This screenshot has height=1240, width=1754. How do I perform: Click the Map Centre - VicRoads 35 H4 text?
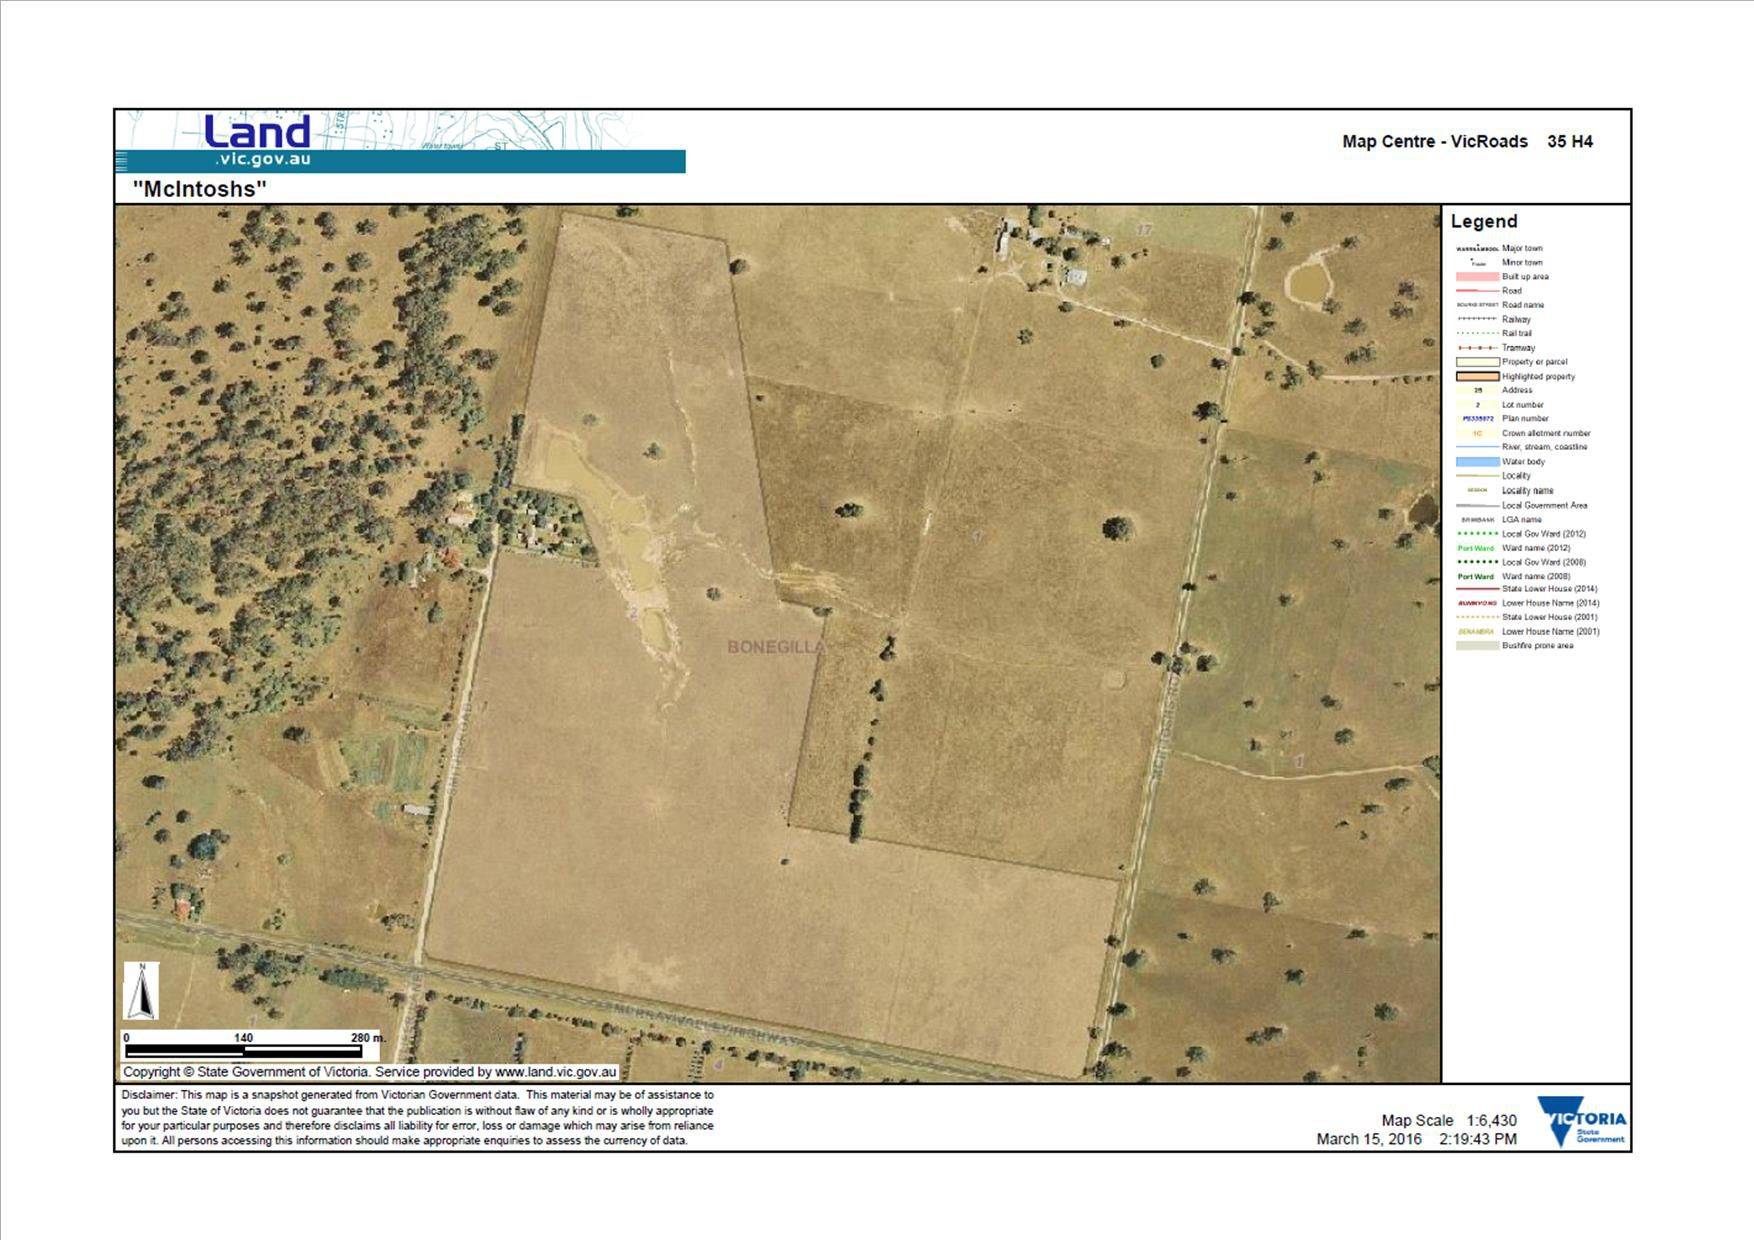[x=1466, y=142]
